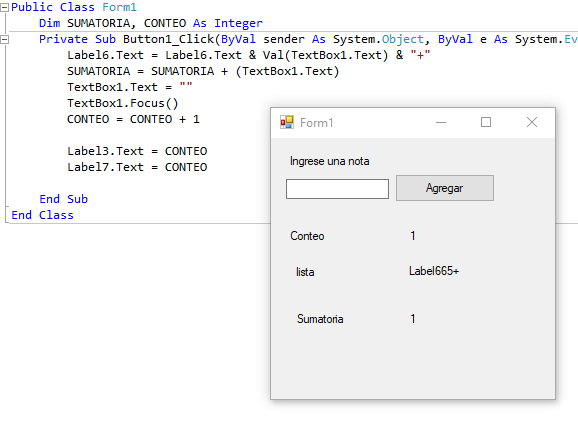Click the Form1 application icon in title bar
The image size is (578, 424).
(x=287, y=122)
